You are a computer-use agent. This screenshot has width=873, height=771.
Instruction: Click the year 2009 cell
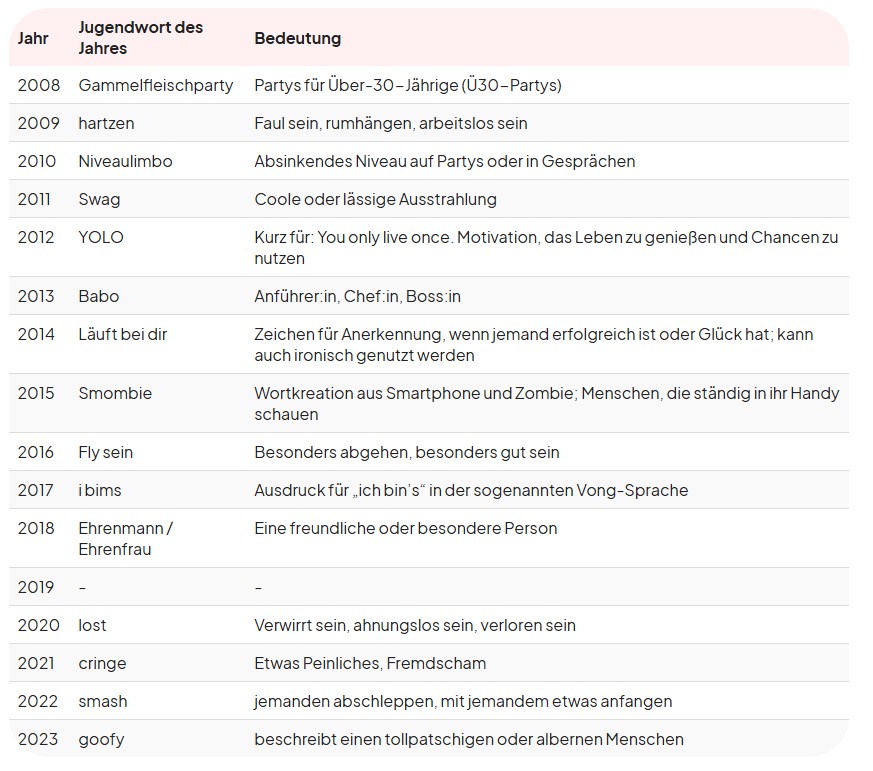pyautogui.click(x=38, y=123)
